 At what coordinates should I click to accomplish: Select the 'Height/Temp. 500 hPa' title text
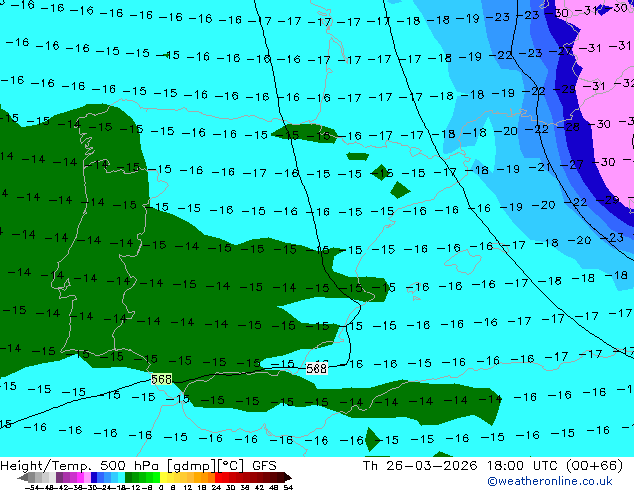(82, 466)
